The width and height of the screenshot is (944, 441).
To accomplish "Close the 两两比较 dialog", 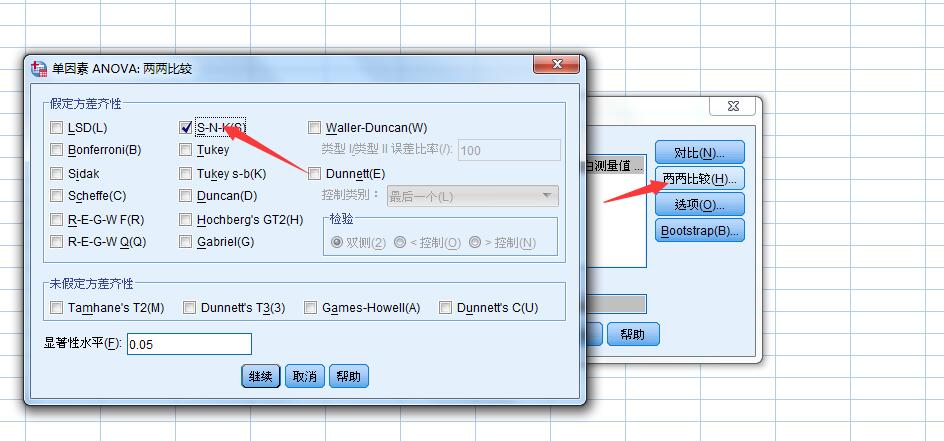I will click(x=557, y=64).
